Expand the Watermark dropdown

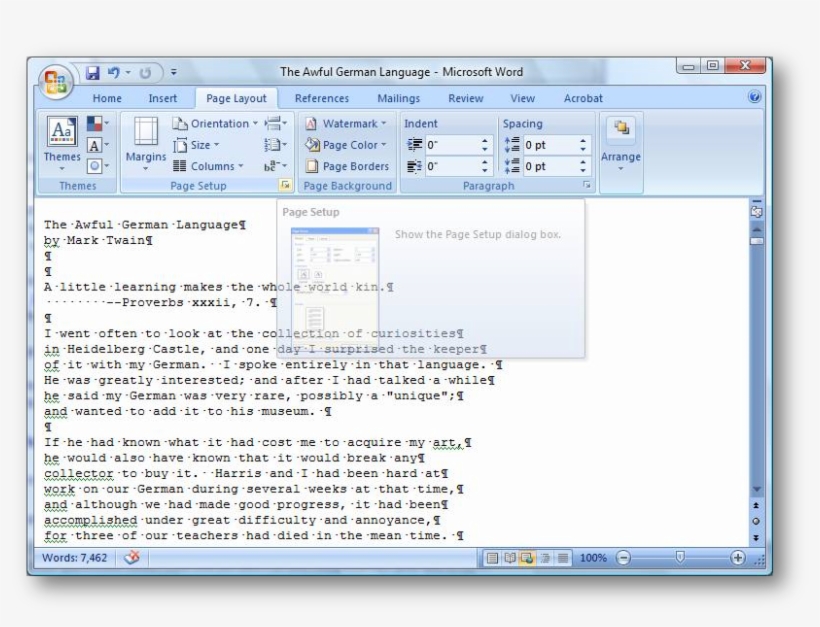pos(346,124)
